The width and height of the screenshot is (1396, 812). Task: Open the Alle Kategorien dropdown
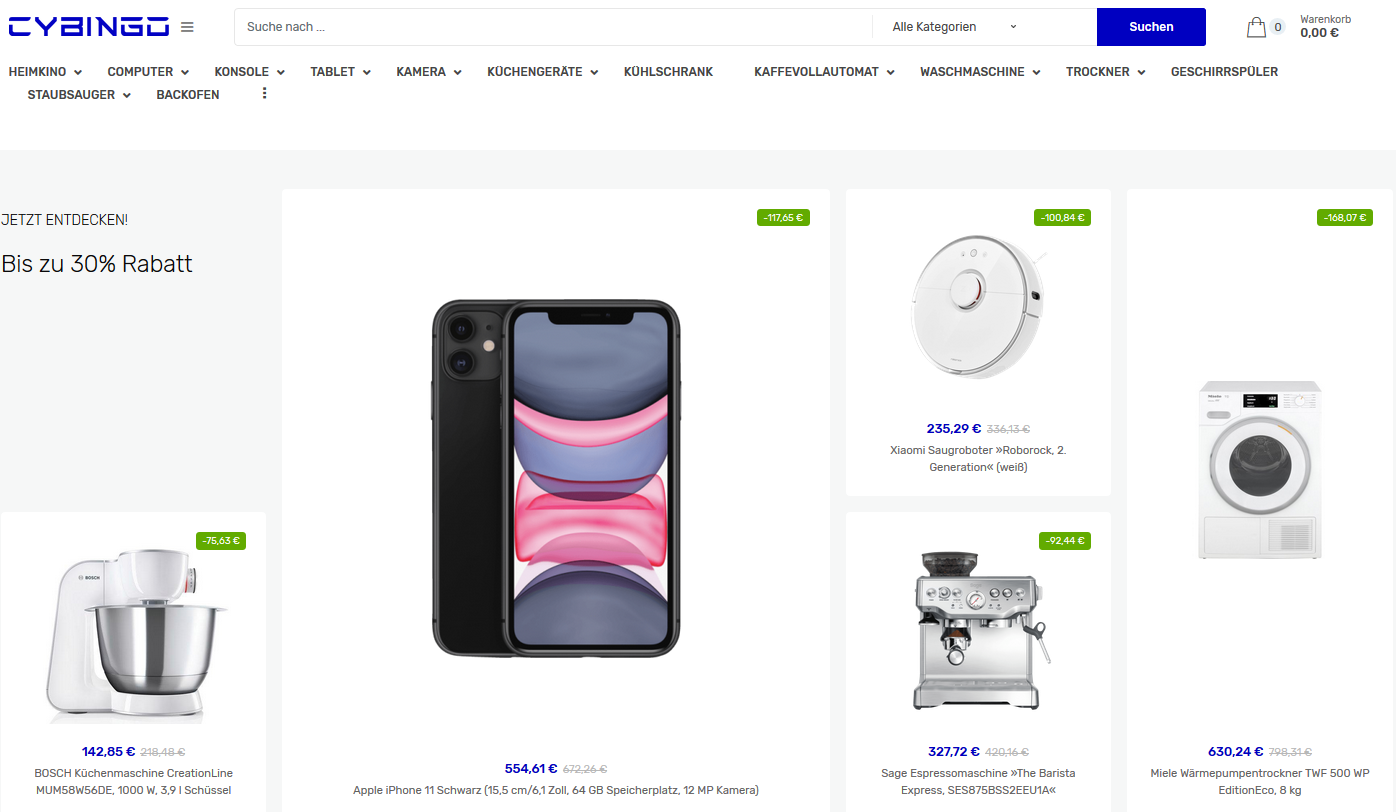(955, 27)
